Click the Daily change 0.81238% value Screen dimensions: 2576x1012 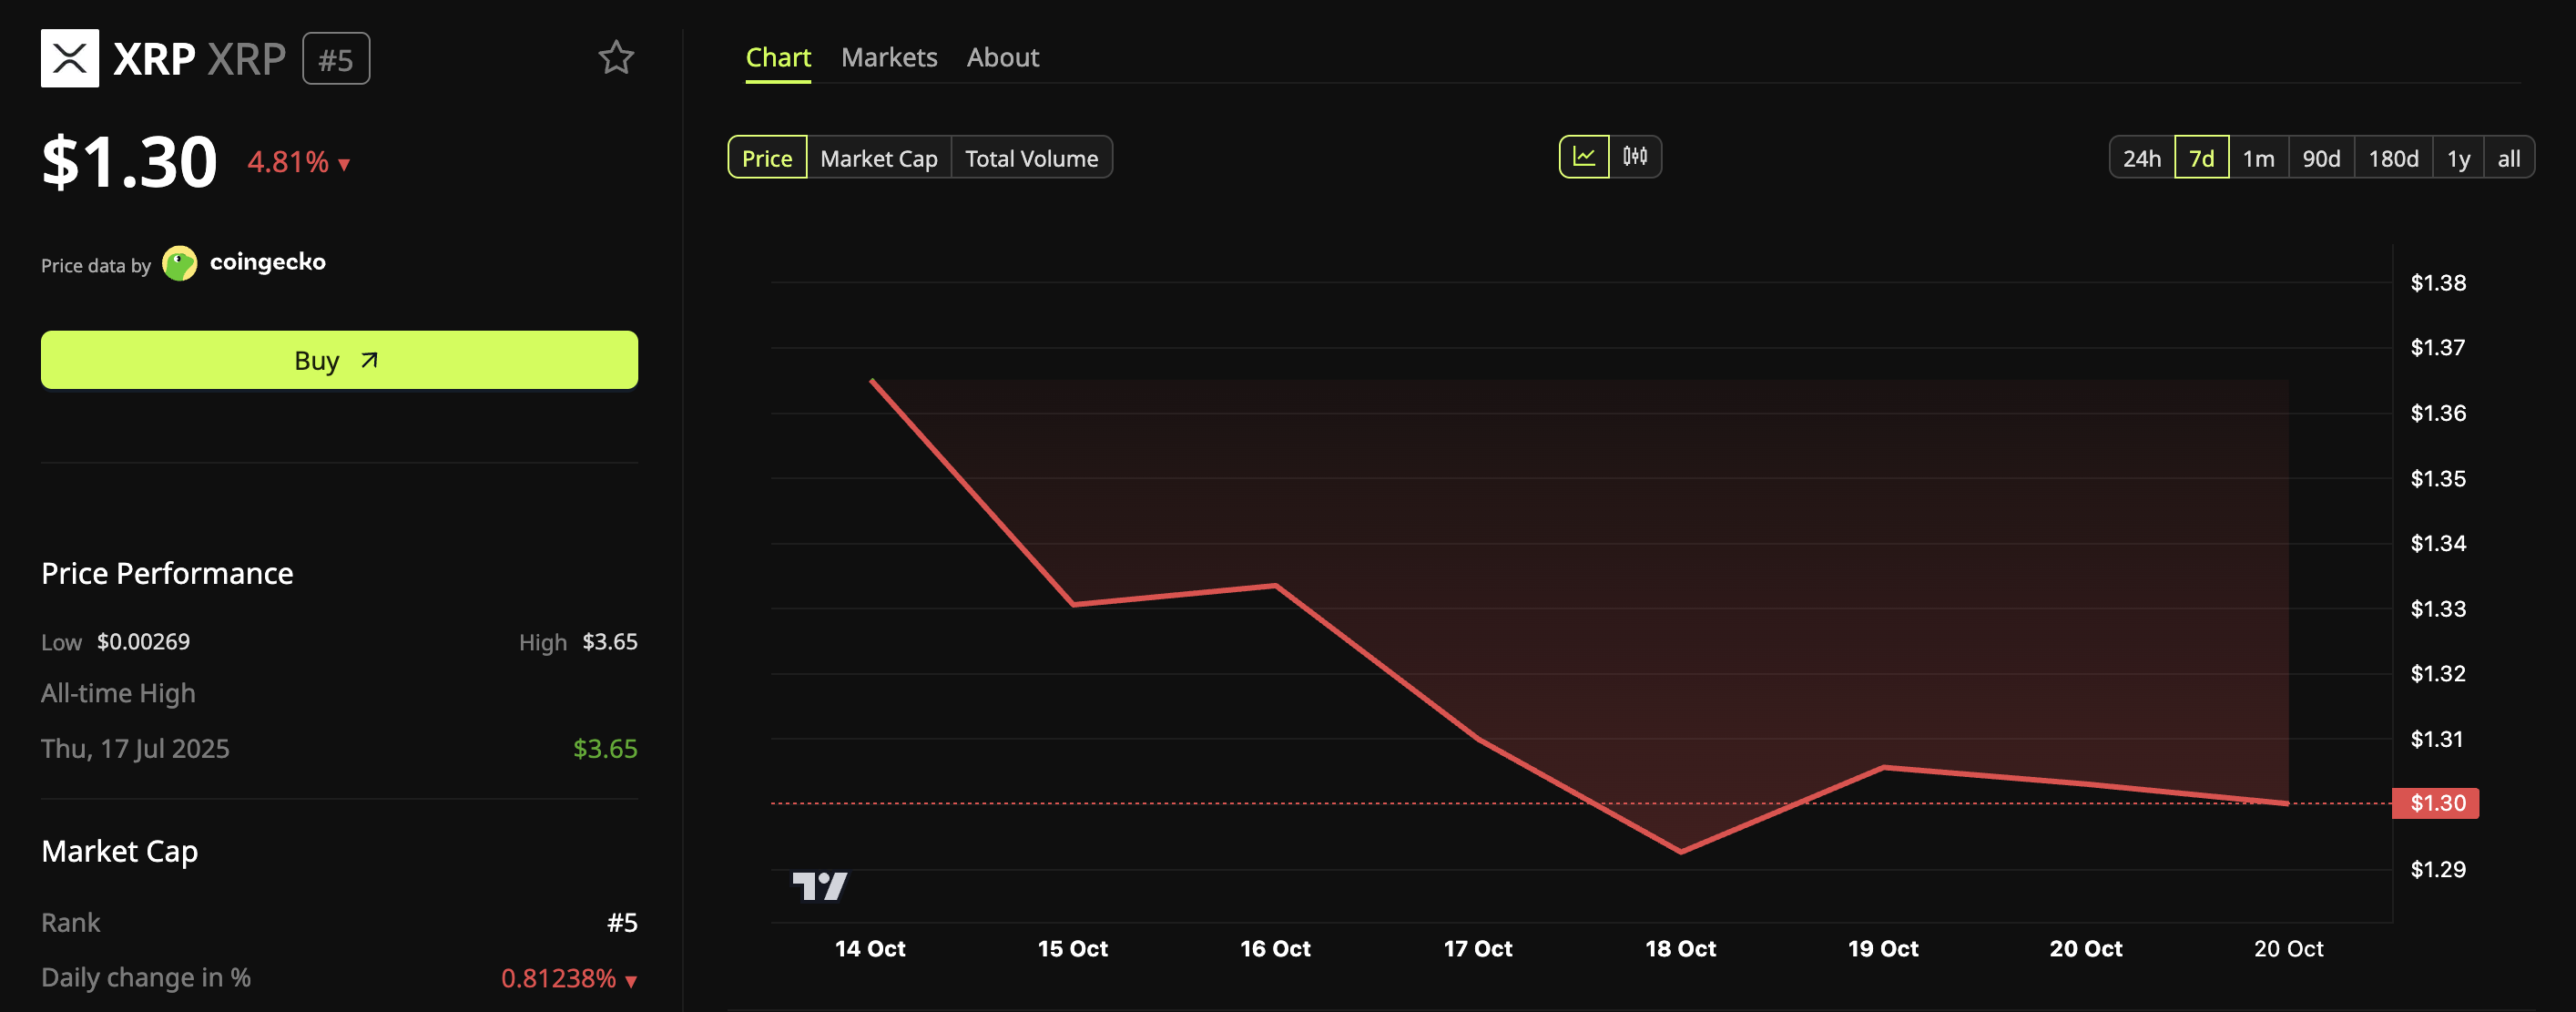(x=568, y=978)
